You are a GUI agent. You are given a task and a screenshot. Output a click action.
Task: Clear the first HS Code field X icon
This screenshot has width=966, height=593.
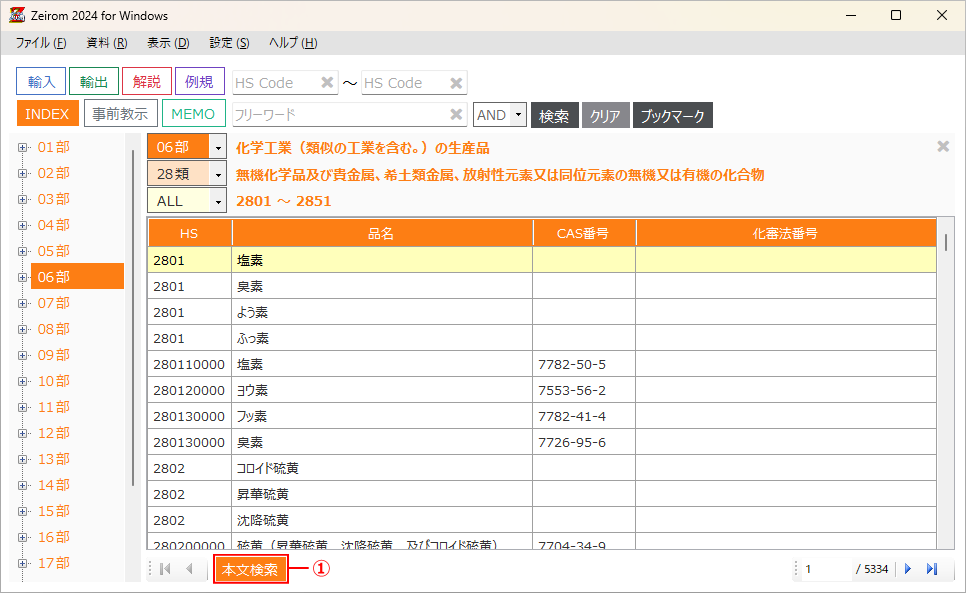click(327, 83)
